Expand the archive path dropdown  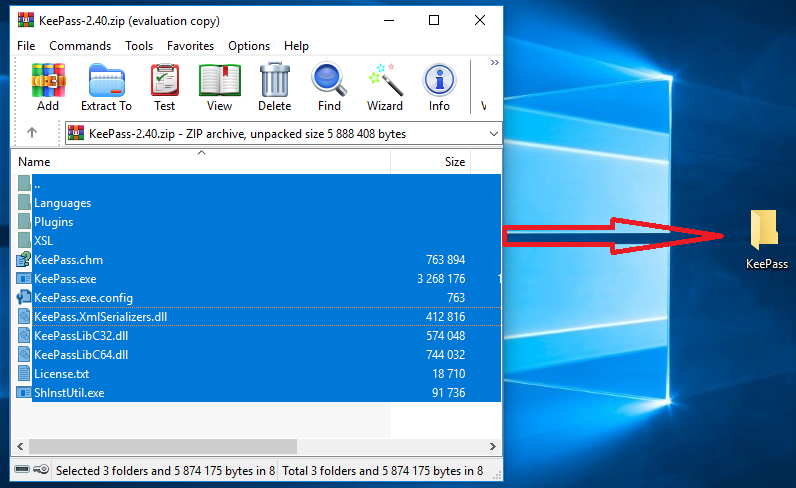(493, 133)
